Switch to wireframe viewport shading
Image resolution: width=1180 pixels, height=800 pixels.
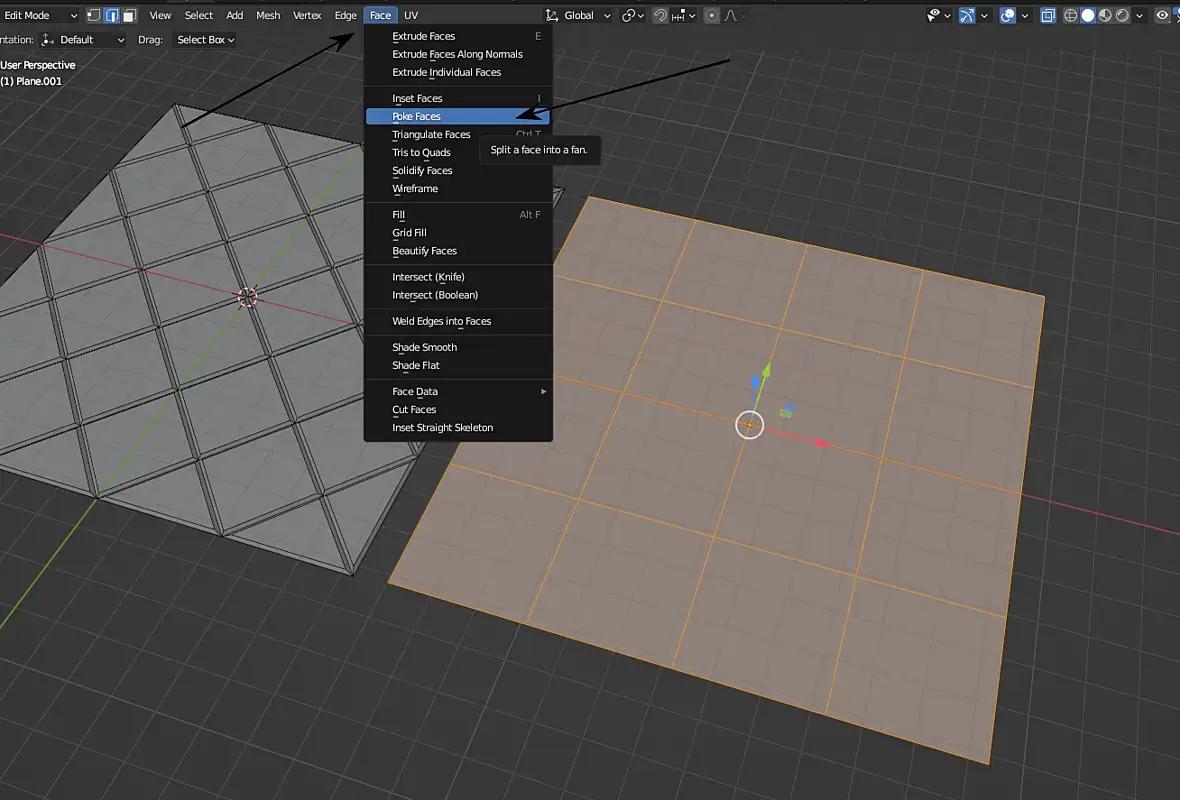click(1070, 15)
